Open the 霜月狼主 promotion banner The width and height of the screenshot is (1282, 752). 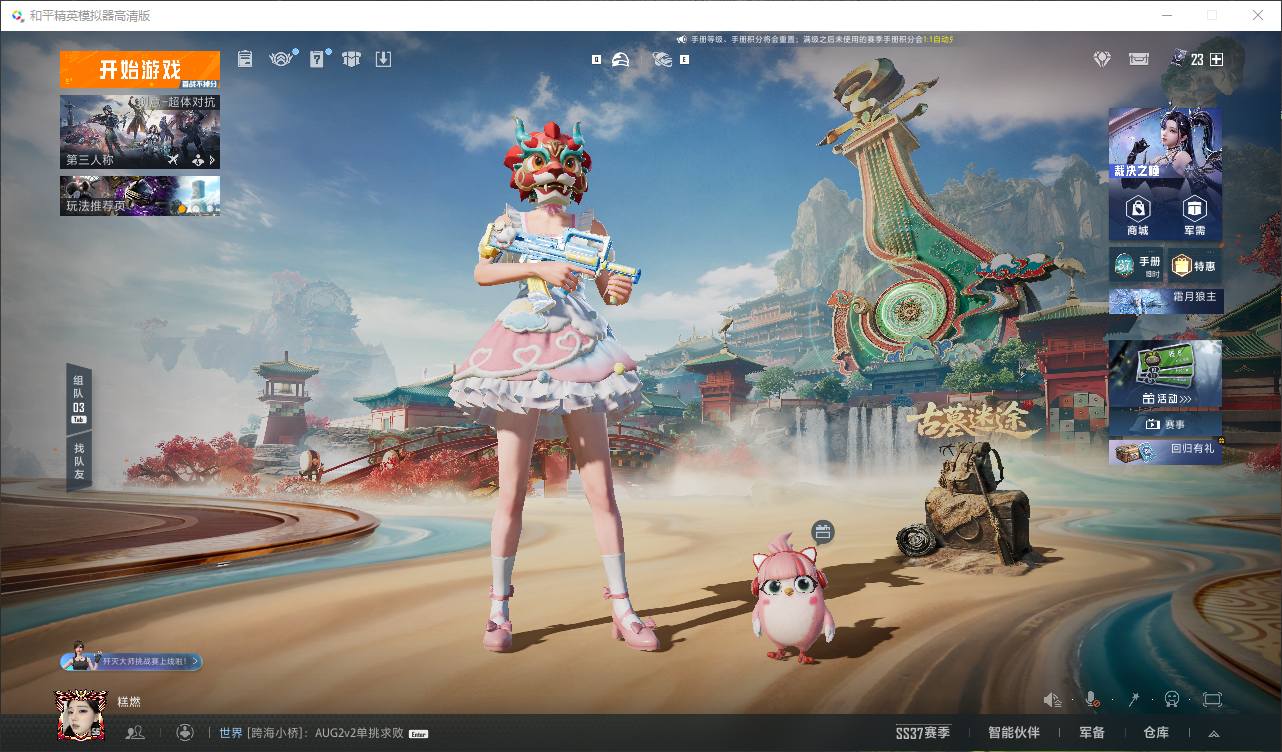[1165, 299]
